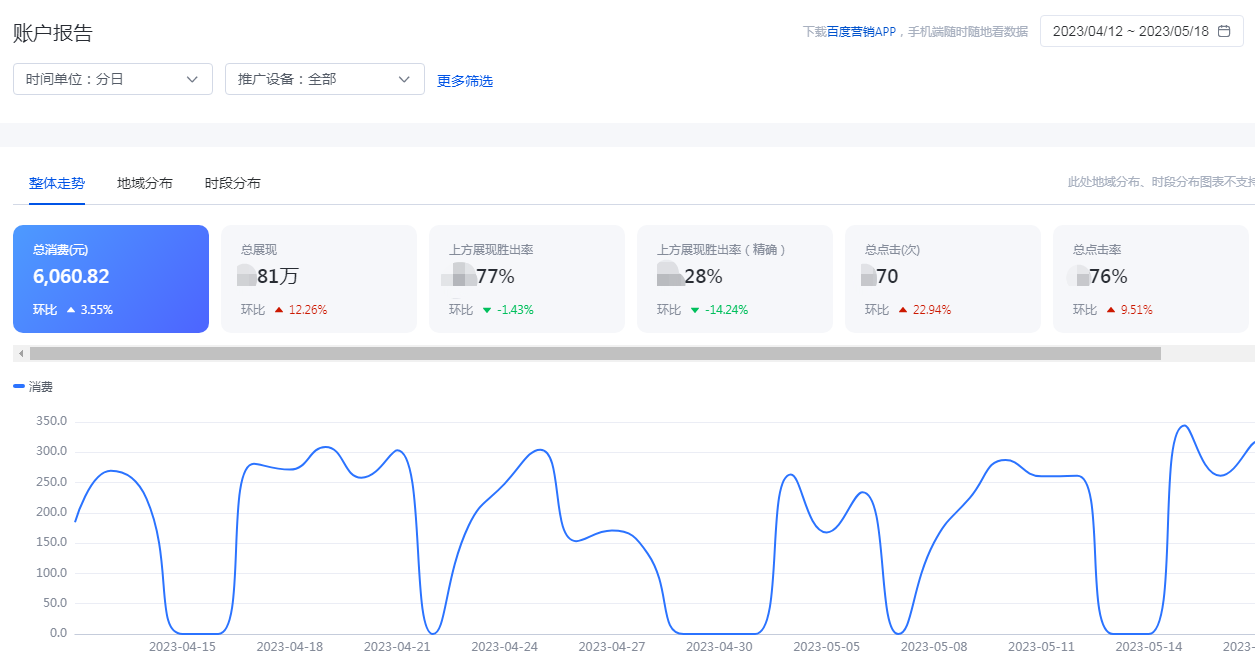1255x665 pixels.
Task: Click the 2023-04-15 axis label
Action: tap(182, 647)
